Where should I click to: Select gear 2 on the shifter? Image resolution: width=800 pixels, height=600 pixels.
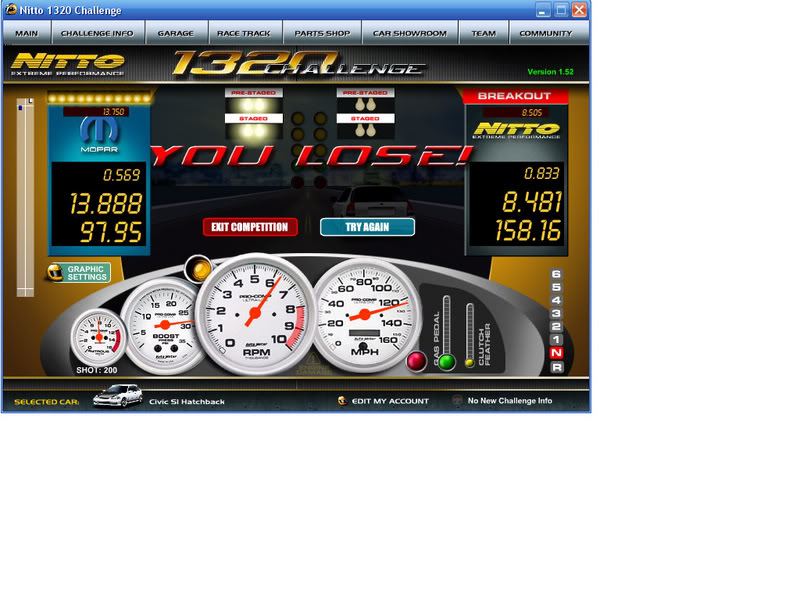(557, 327)
